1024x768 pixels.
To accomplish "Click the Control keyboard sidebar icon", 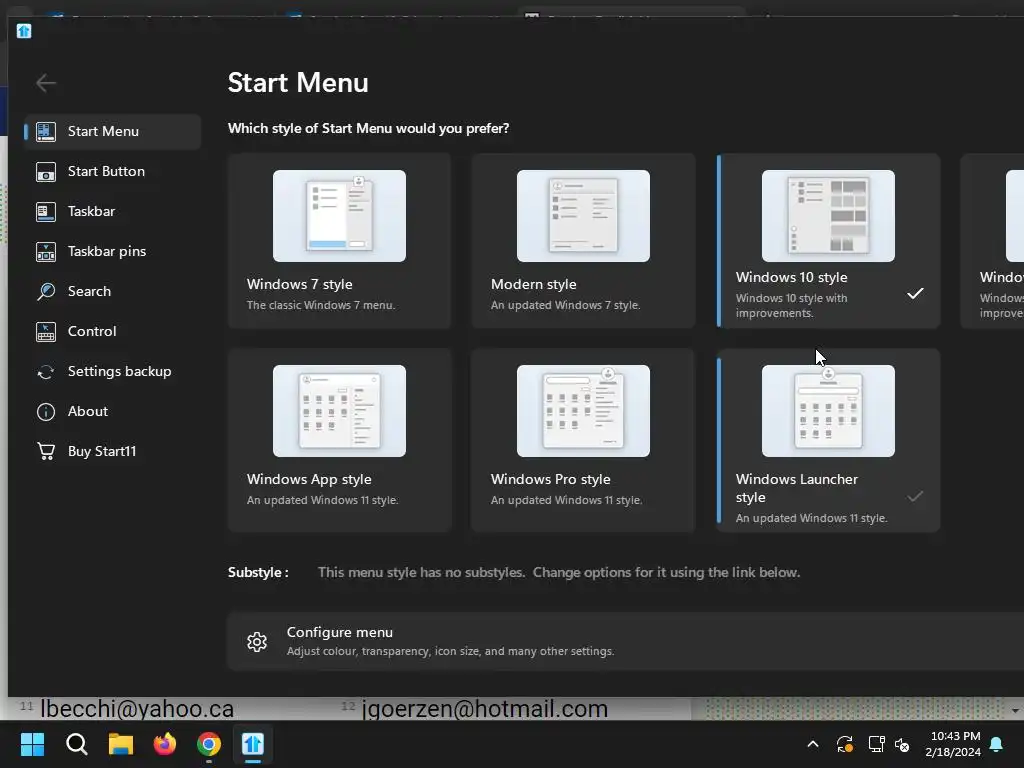I will tap(46, 332).
